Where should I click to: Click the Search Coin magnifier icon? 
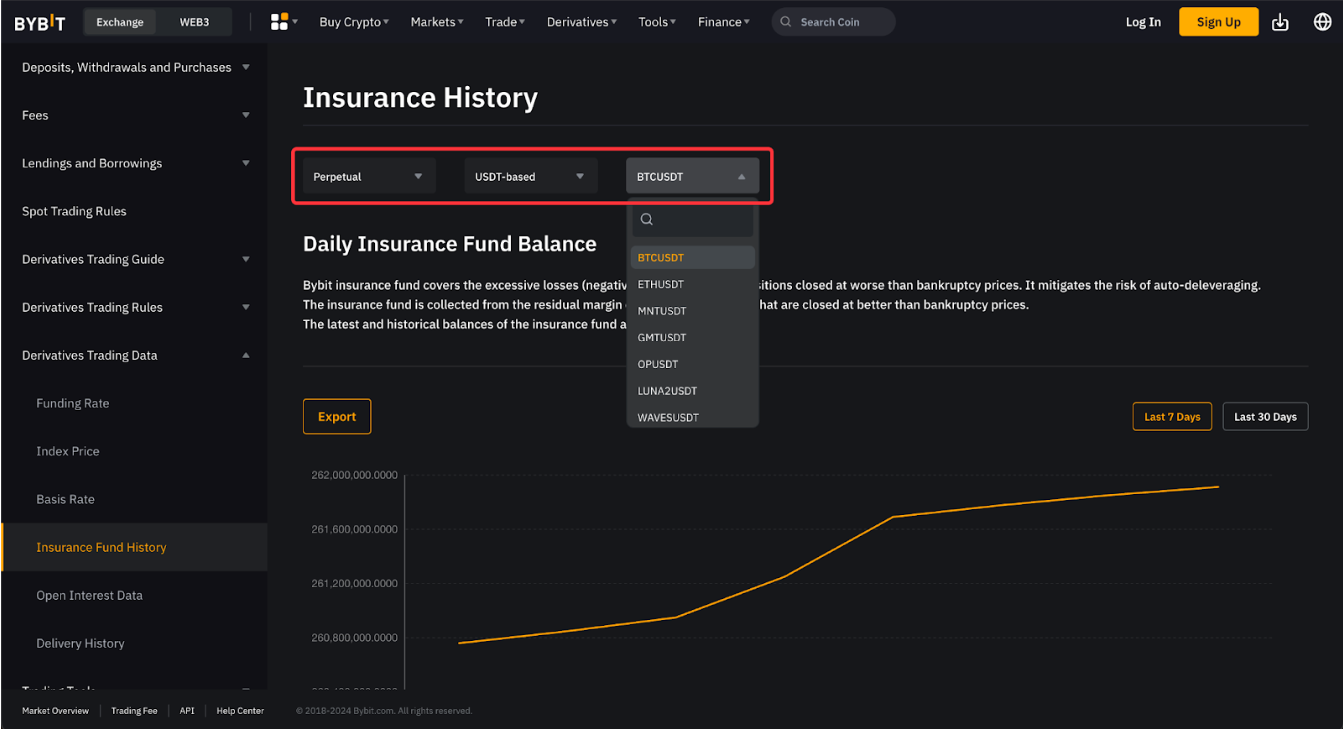(785, 21)
